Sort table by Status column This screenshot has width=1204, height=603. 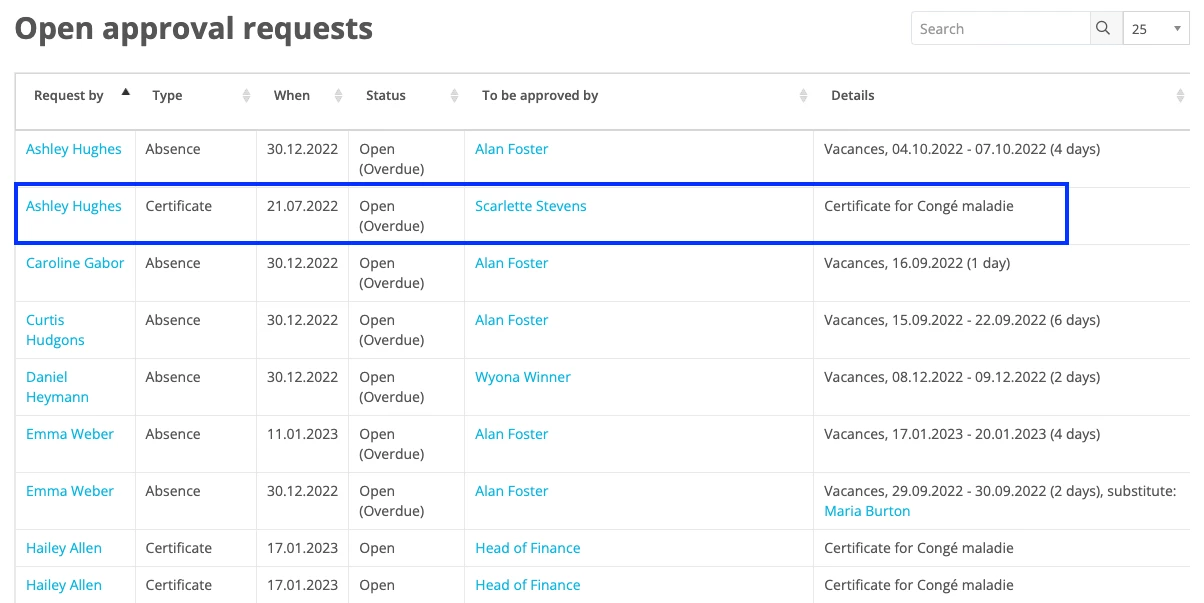tap(406, 96)
